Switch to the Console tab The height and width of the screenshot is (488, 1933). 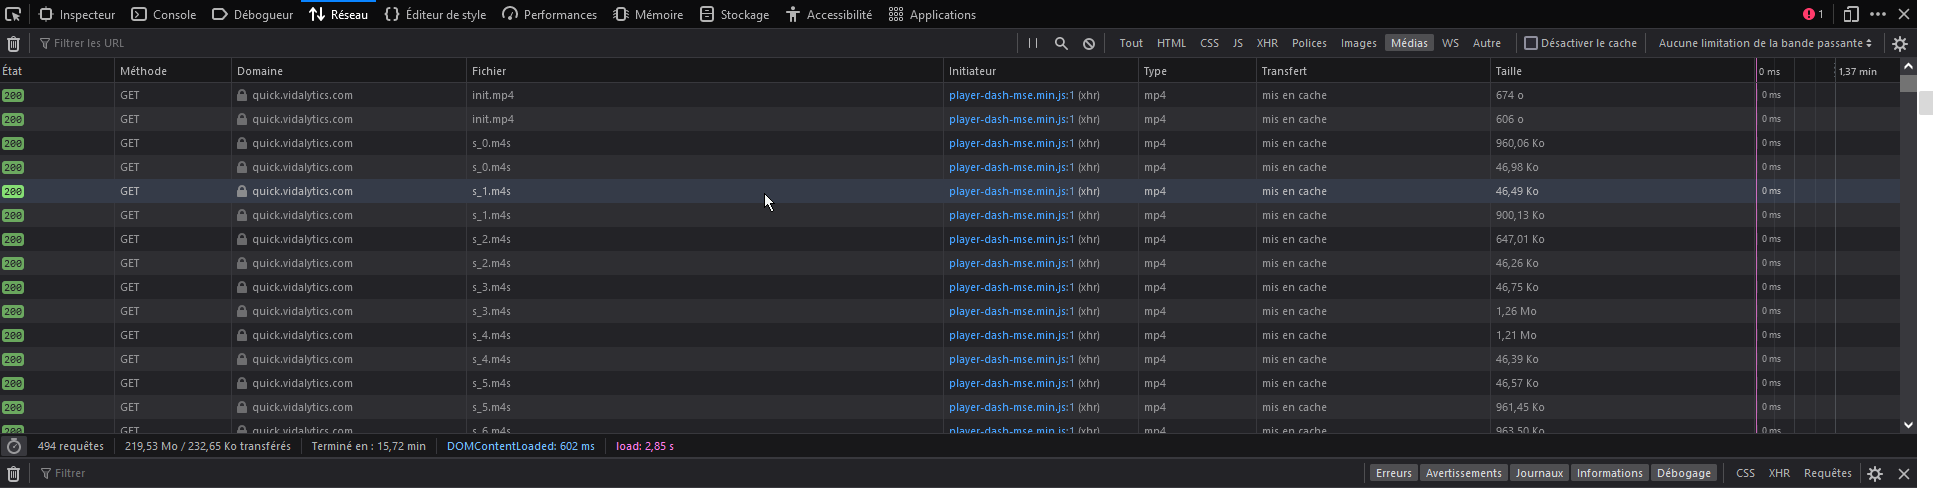pyautogui.click(x=164, y=14)
